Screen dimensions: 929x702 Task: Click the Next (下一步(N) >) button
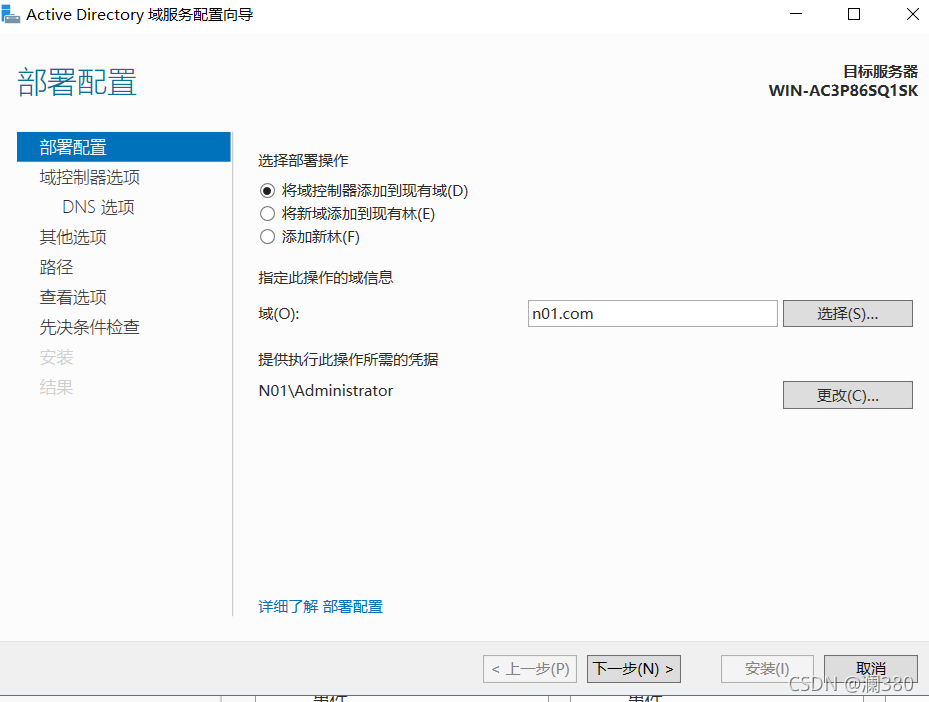pyautogui.click(x=633, y=669)
